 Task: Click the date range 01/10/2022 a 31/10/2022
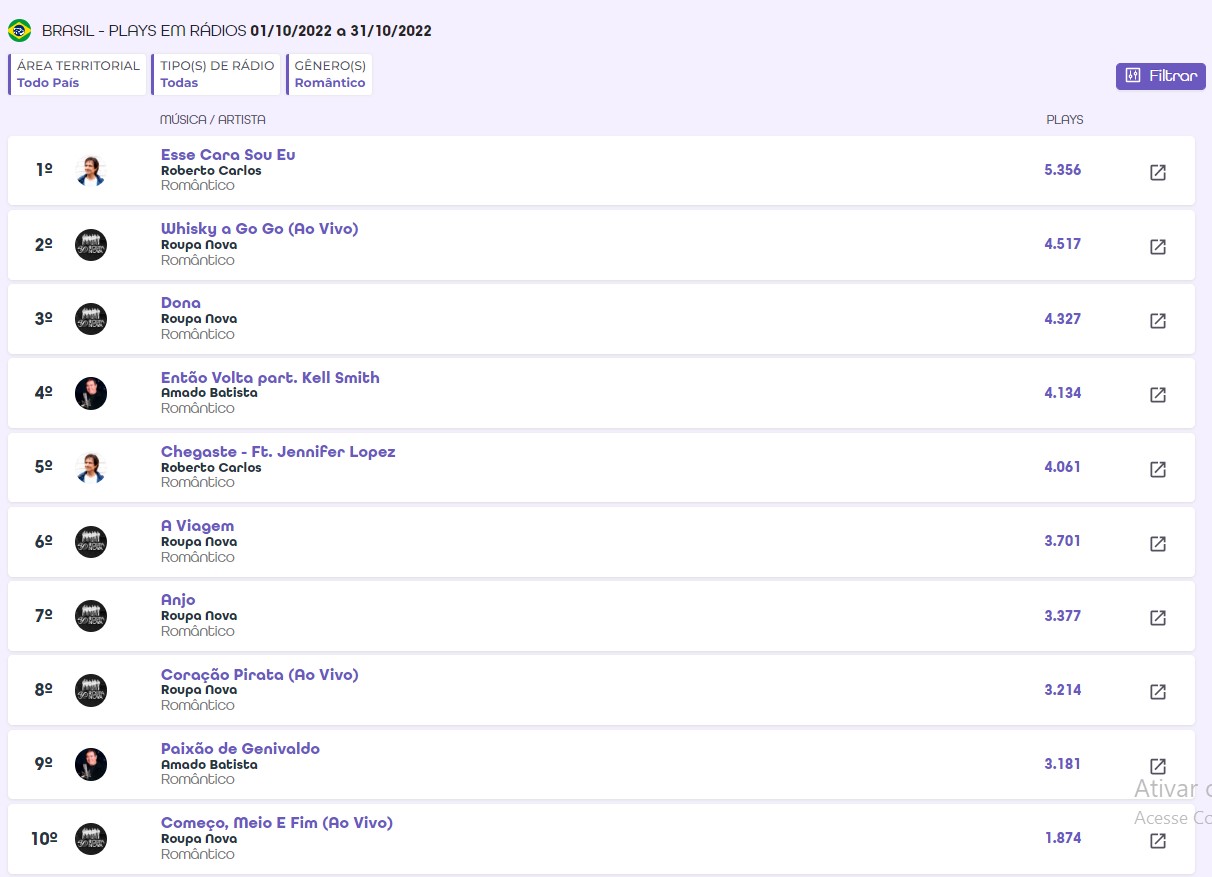tap(341, 31)
